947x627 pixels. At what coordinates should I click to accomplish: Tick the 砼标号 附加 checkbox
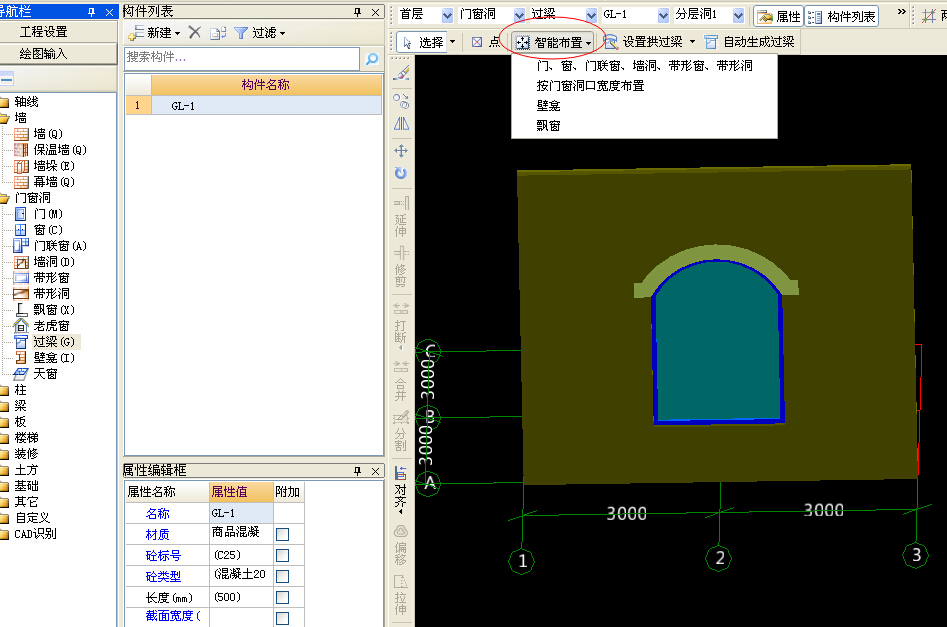point(282,556)
